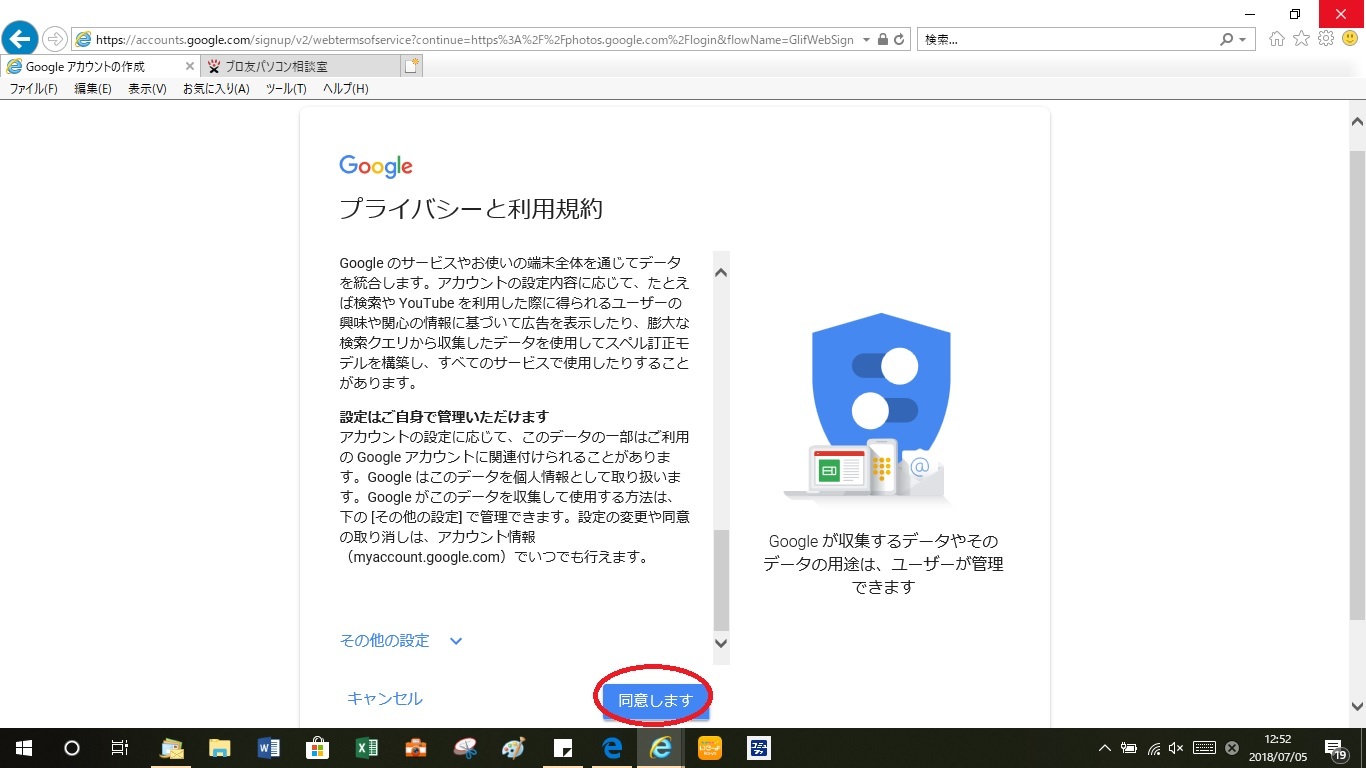Open Task View in the taskbar

[x=119, y=748]
